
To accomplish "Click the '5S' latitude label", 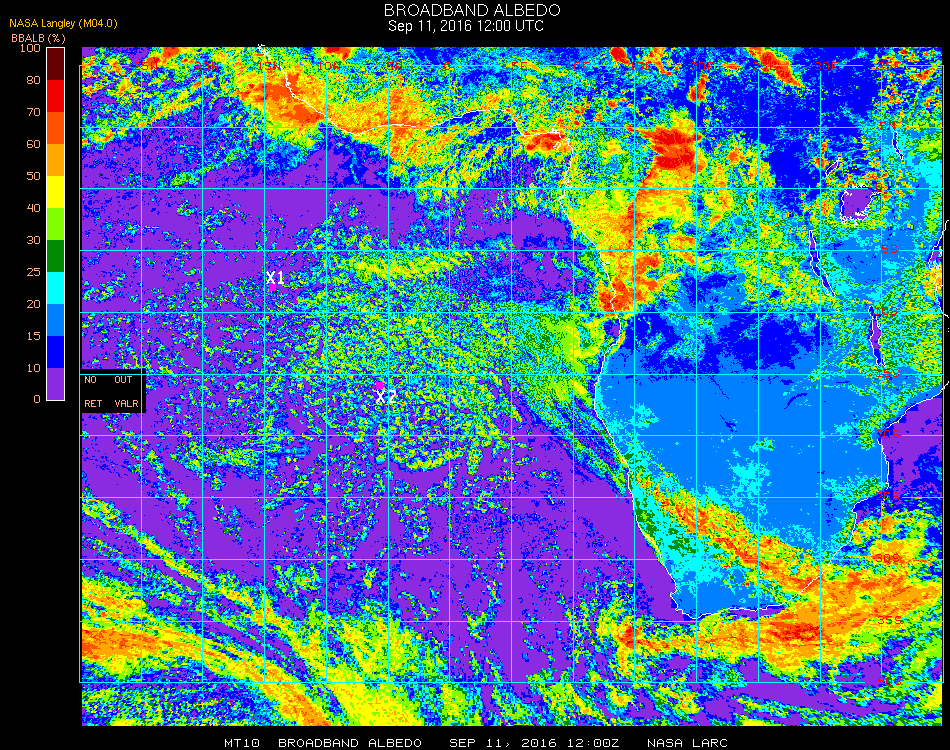I will pos(889,250).
